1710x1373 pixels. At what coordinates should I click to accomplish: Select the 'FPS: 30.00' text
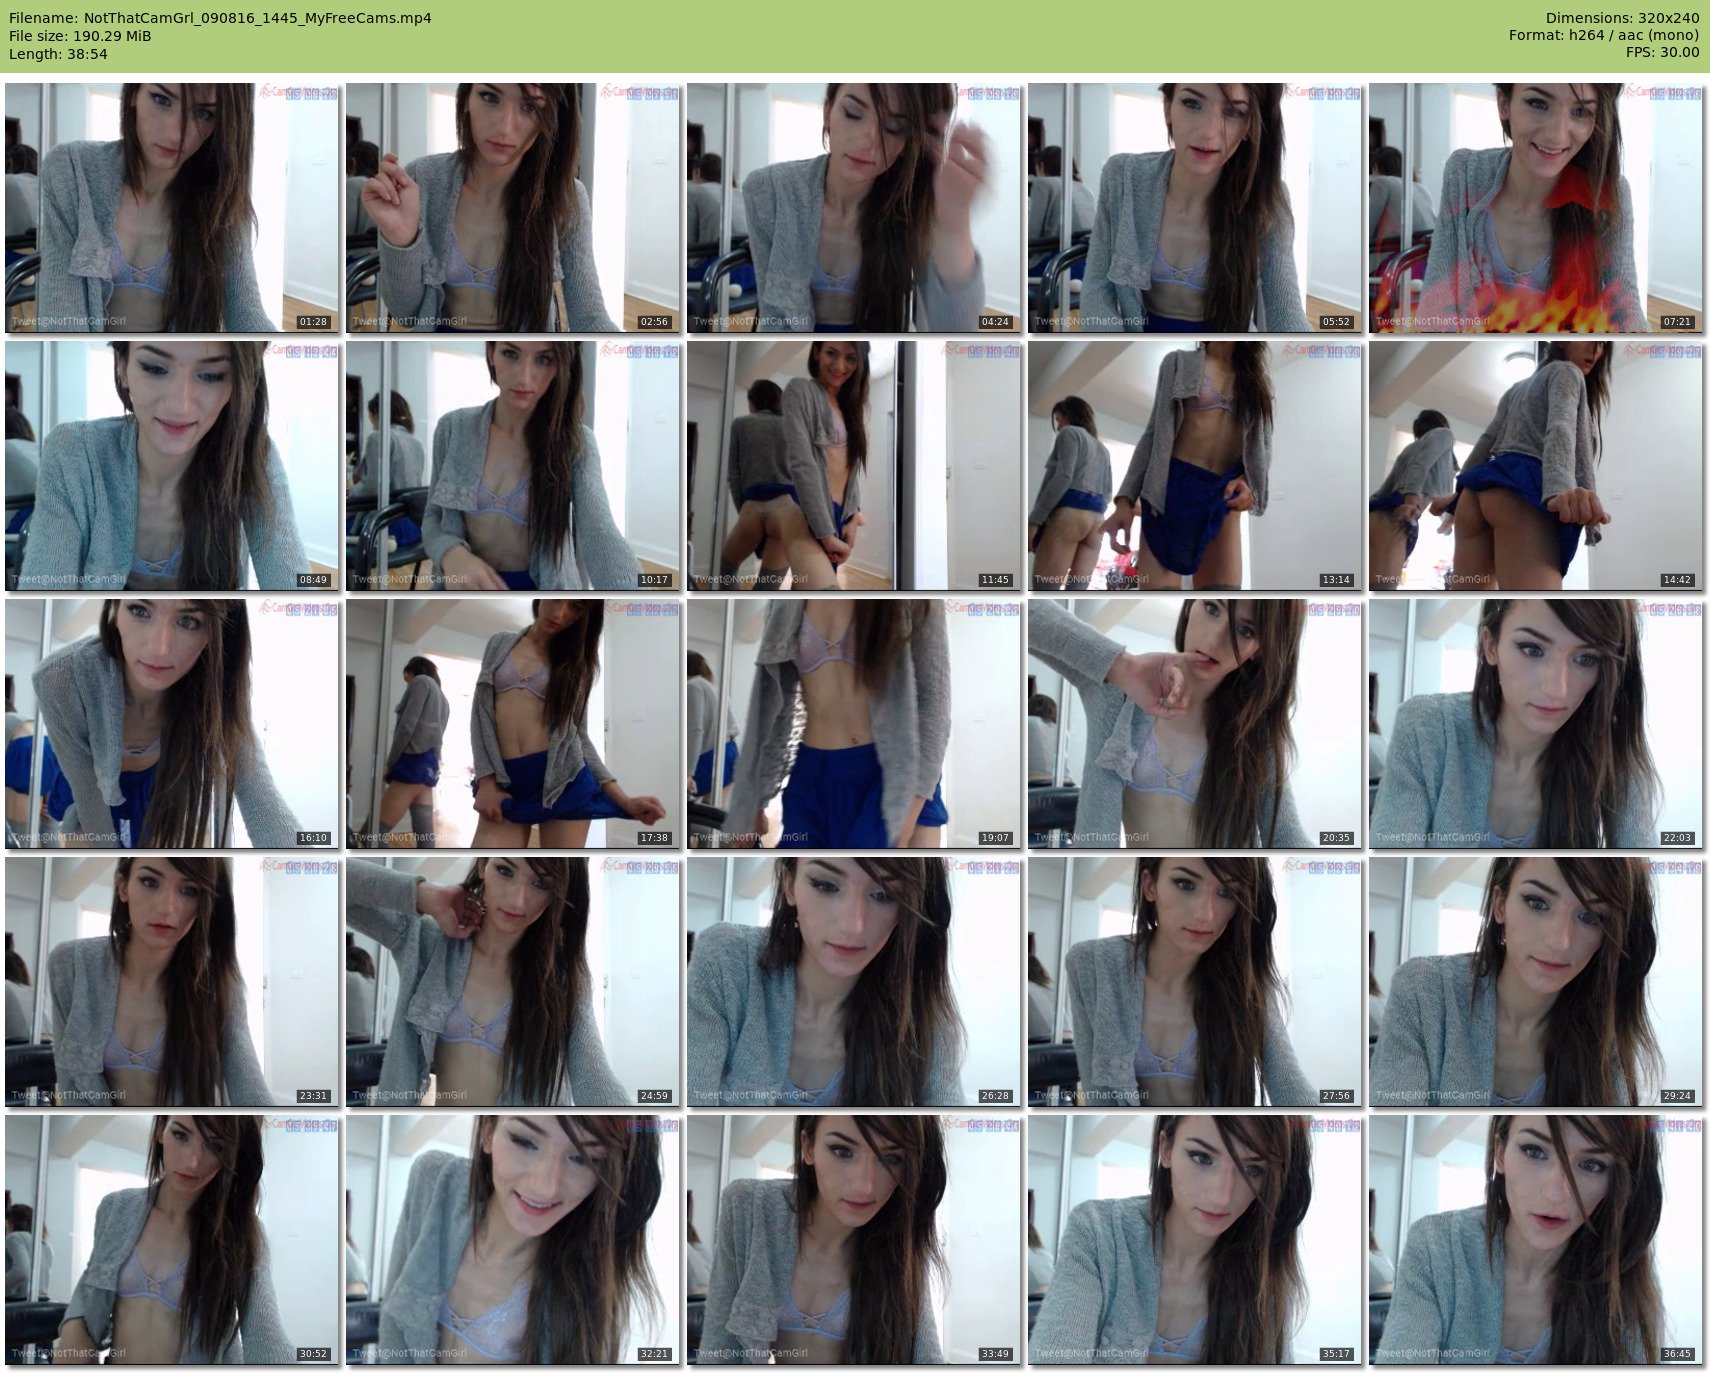(x=1662, y=53)
